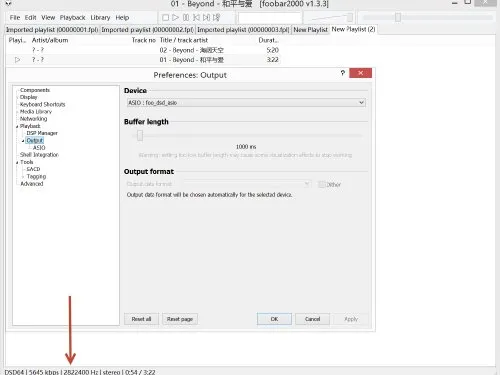The width and height of the screenshot is (500, 375).
Task: Click the Play button in toolbar
Action: click(176, 17)
